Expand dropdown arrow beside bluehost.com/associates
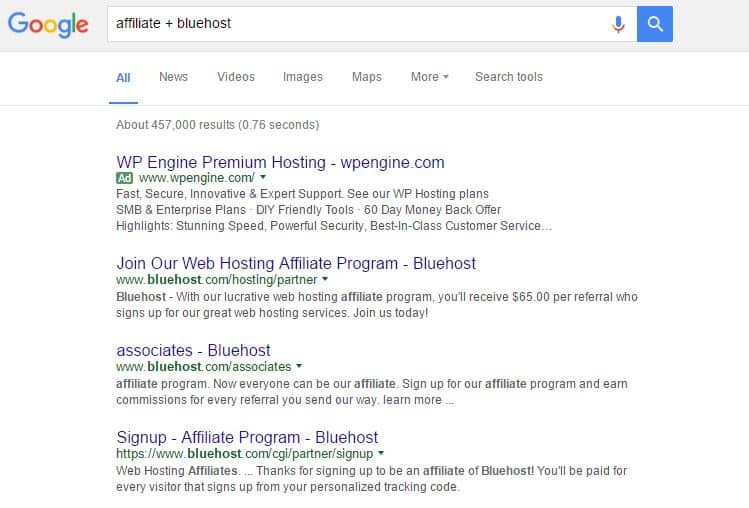The height and width of the screenshot is (508, 749). point(299,366)
